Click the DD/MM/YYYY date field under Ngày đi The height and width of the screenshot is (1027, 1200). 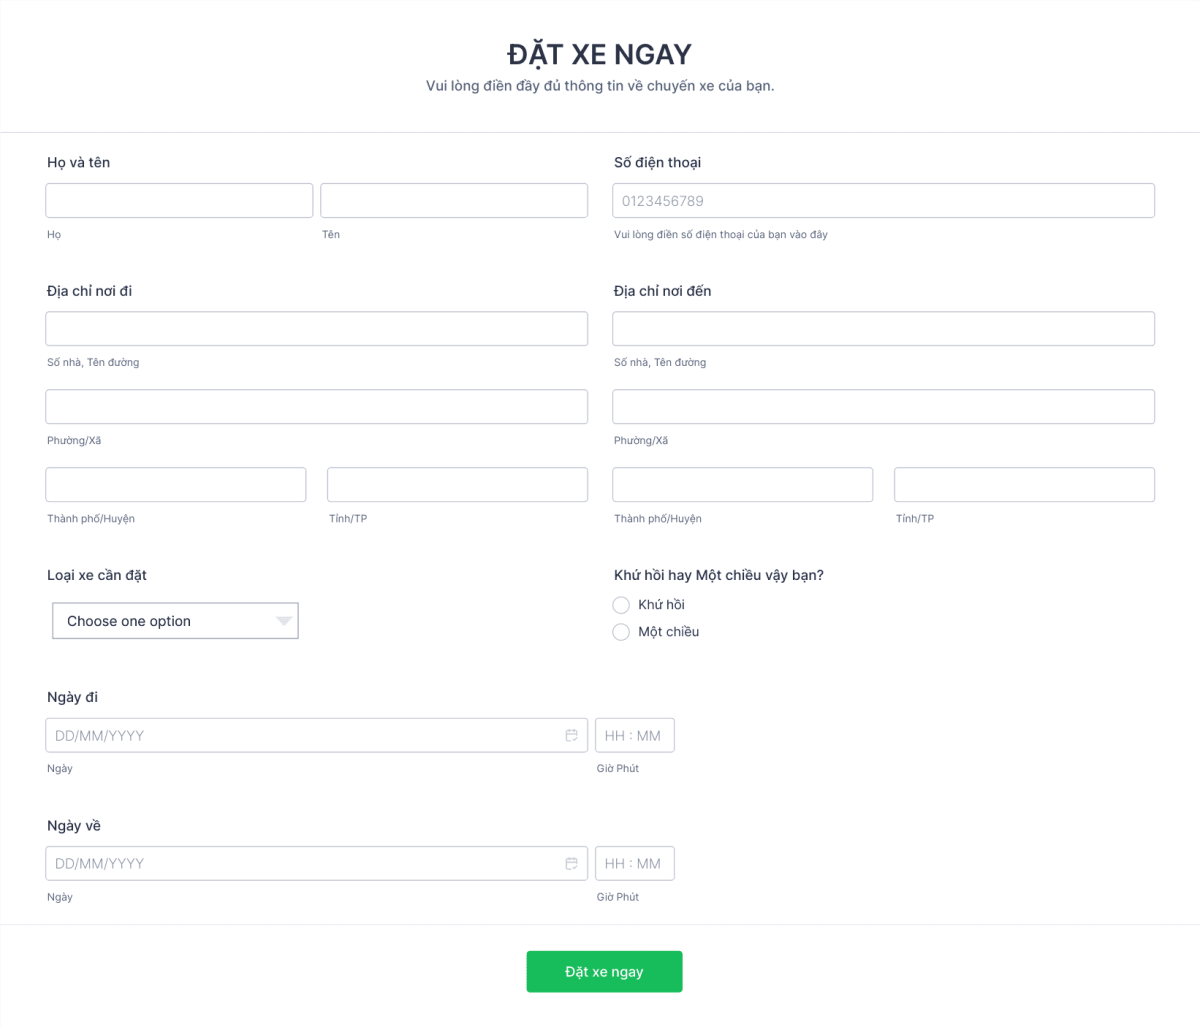(300, 735)
